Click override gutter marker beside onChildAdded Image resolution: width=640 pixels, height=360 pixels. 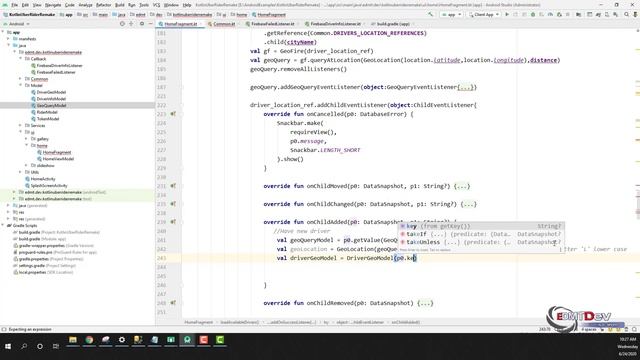[x=173, y=222]
